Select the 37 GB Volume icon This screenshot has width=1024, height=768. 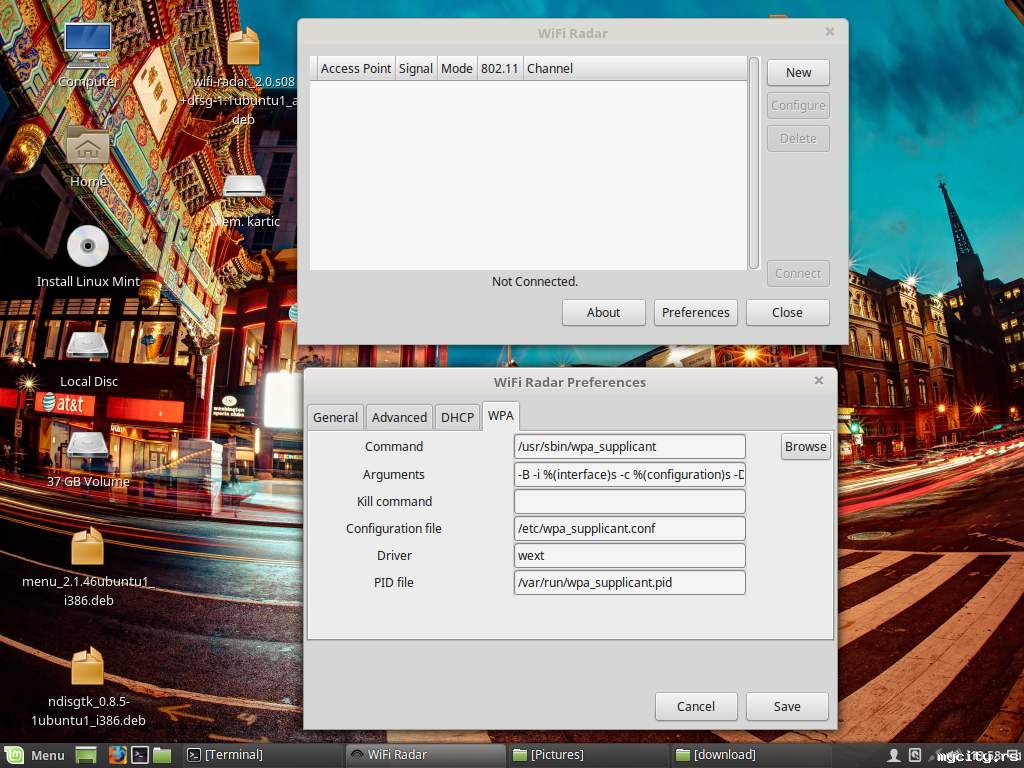(x=88, y=447)
